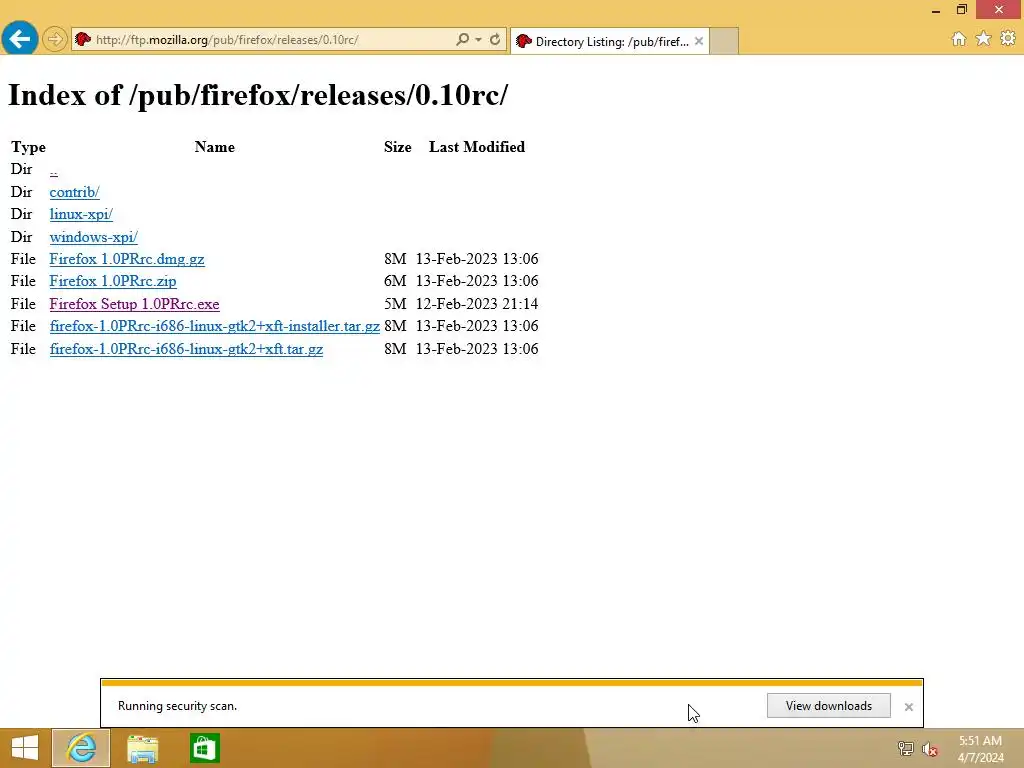Click the 'Name' column header
This screenshot has height=768, width=1024.
coord(214,147)
